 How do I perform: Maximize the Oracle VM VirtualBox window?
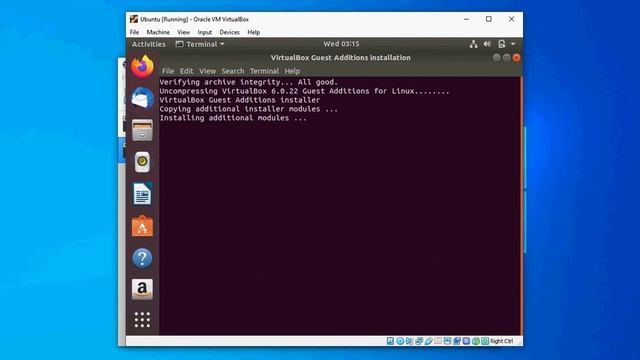[x=489, y=19]
